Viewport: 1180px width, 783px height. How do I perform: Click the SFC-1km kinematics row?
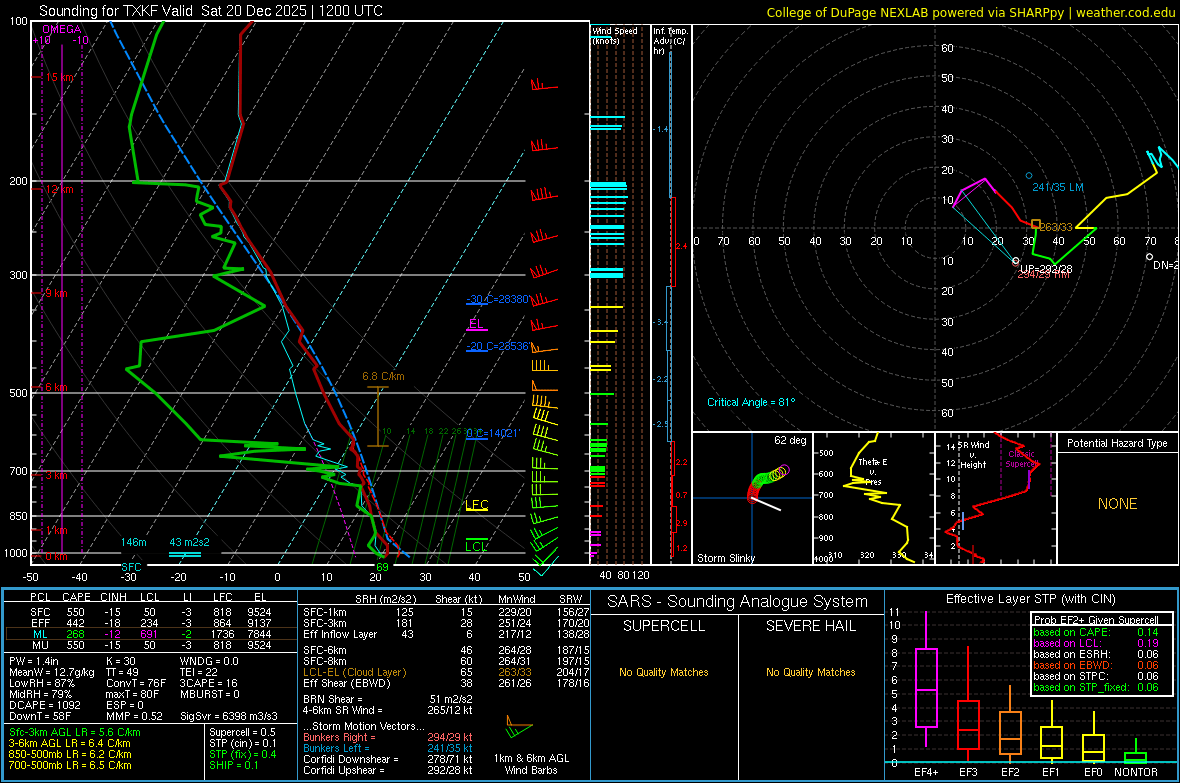(x=446, y=612)
